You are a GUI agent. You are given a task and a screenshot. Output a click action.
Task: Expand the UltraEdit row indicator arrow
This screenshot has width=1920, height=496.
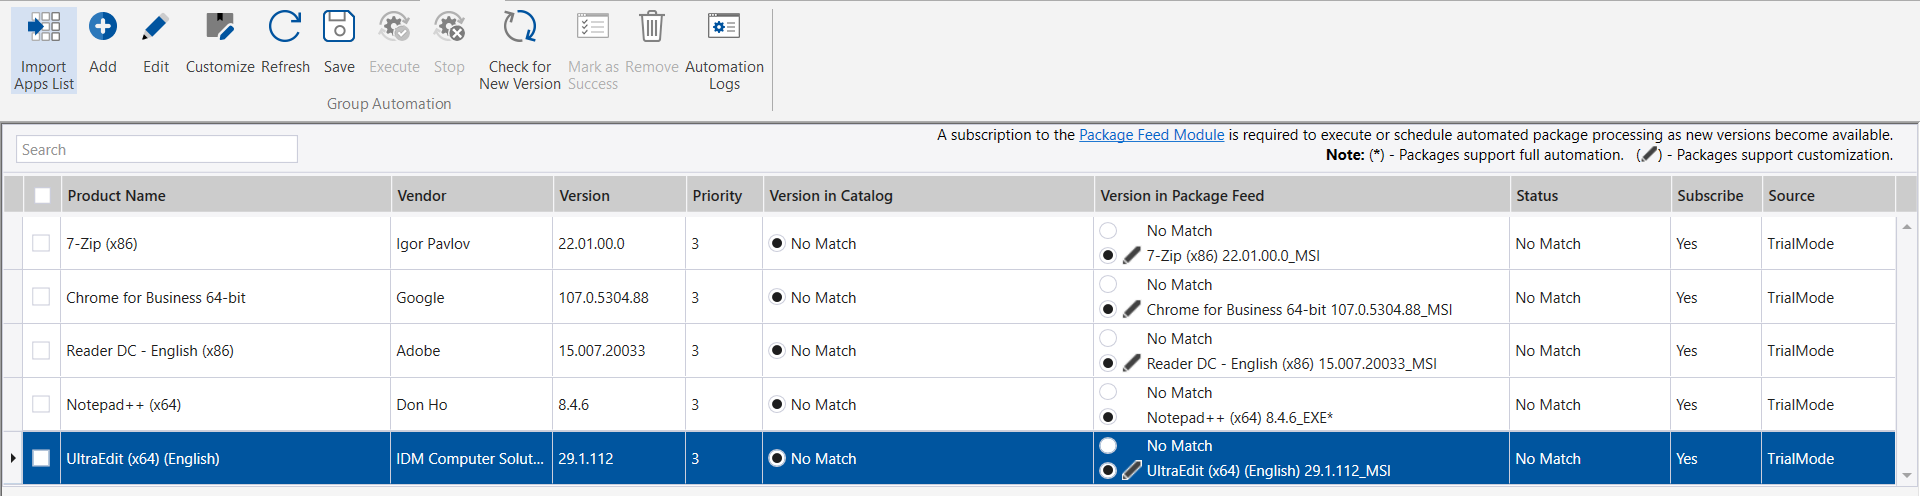[13, 458]
